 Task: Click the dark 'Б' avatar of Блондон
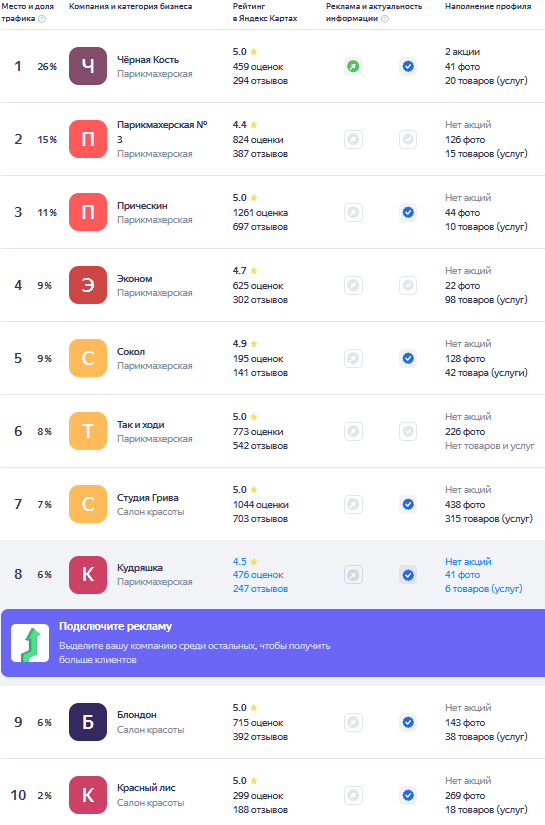tap(88, 722)
